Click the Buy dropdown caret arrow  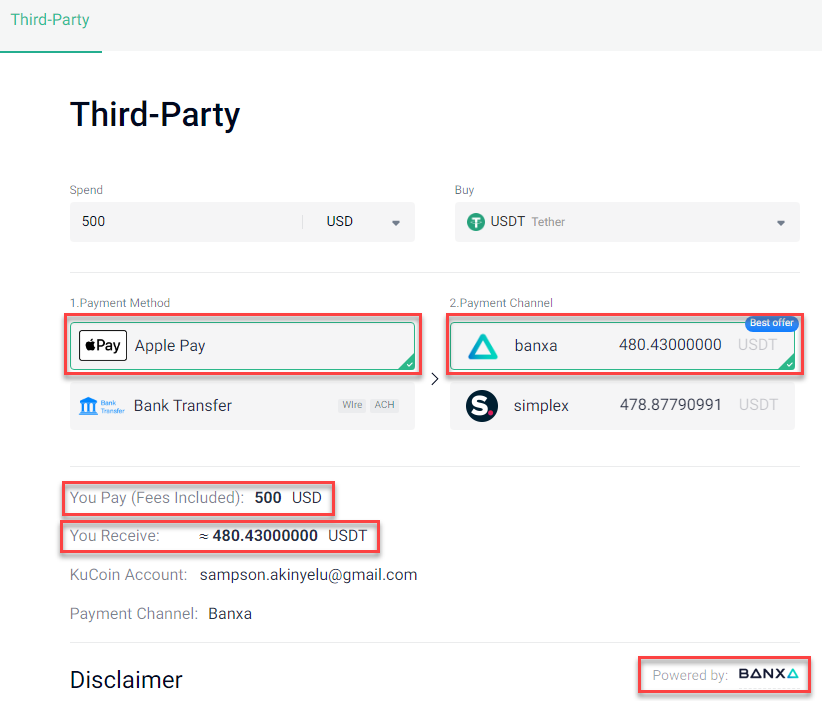click(x=781, y=223)
